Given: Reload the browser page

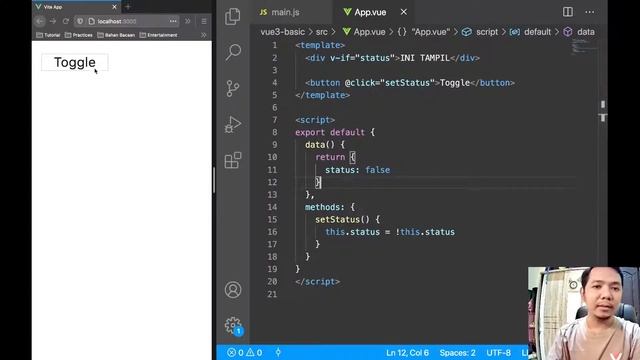Looking at the screenshot, I should point(66,21).
